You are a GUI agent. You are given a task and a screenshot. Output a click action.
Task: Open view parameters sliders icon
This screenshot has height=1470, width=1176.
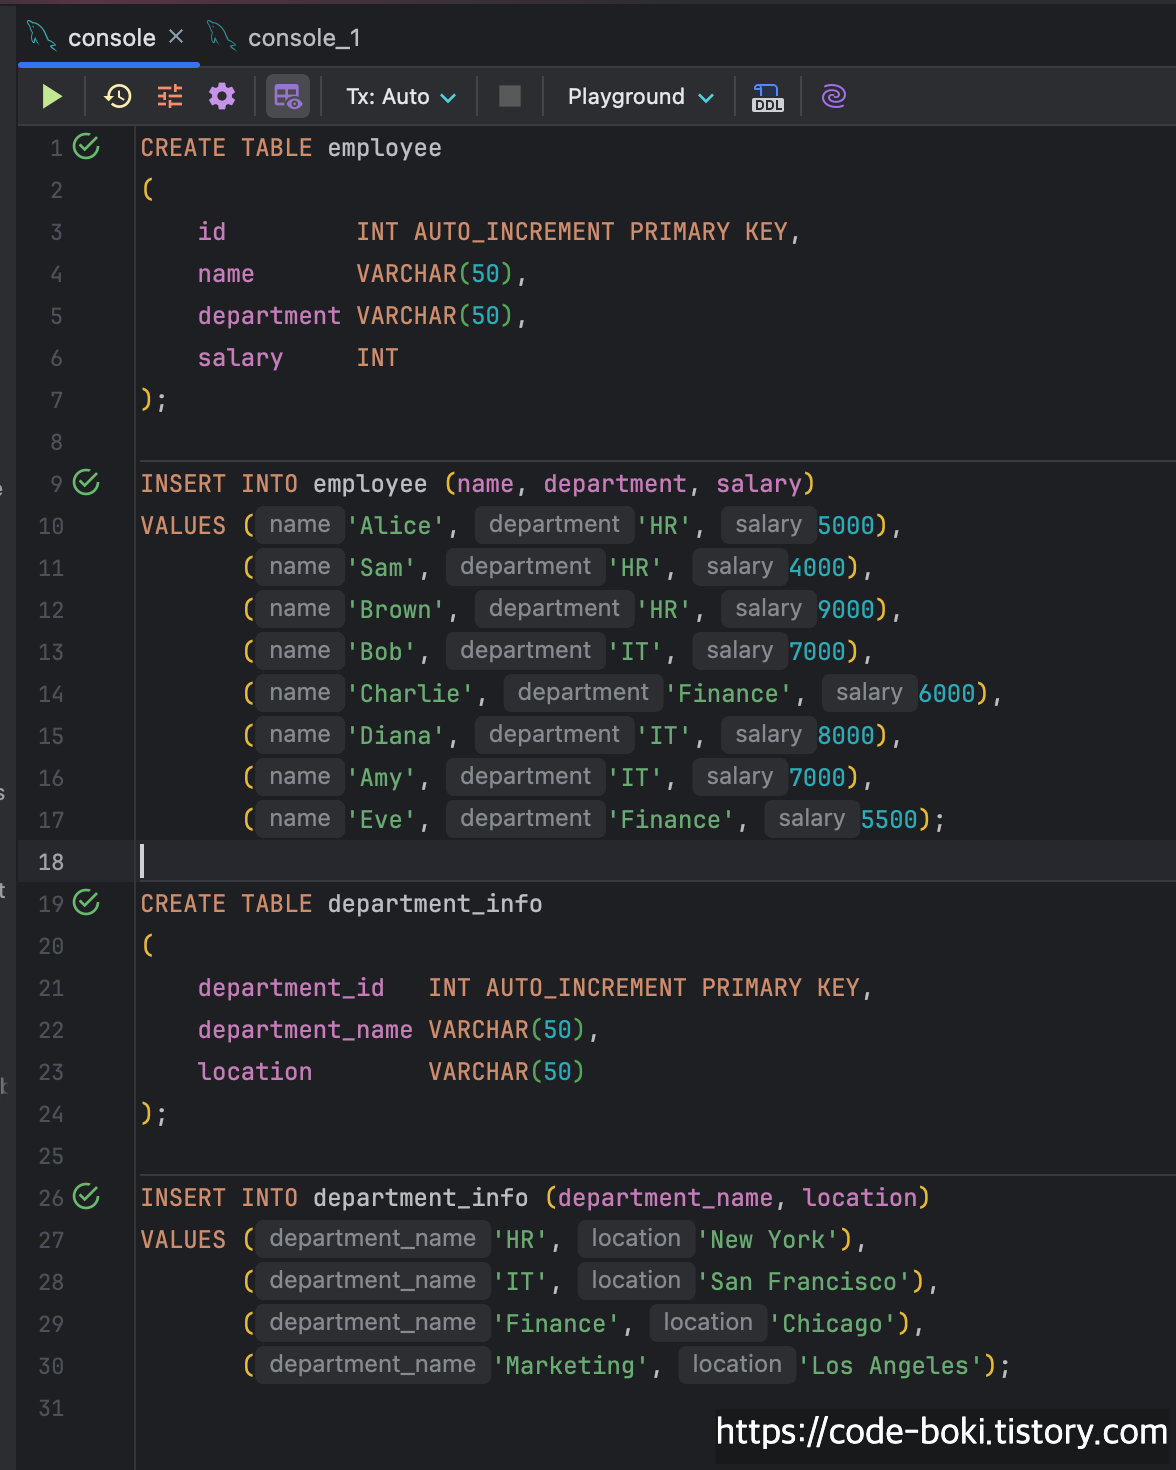[x=170, y=97]
